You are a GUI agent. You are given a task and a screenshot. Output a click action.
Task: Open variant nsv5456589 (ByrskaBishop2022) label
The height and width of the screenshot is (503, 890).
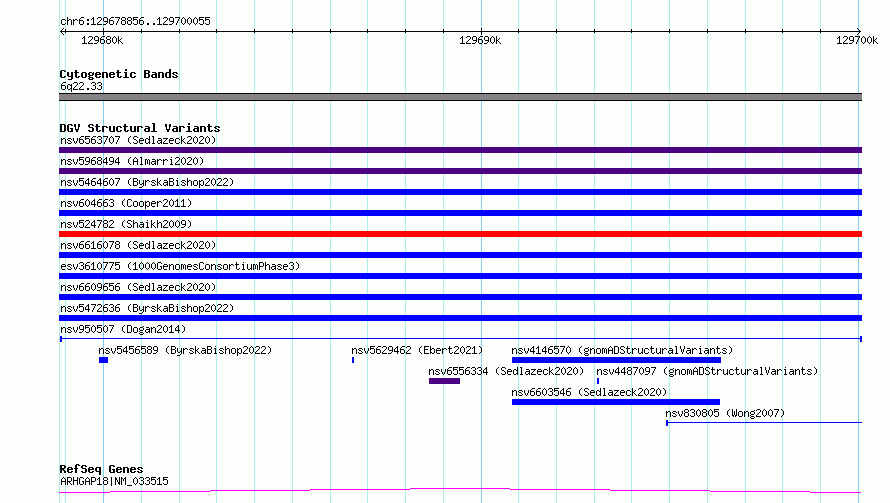(x=185, y=350)
